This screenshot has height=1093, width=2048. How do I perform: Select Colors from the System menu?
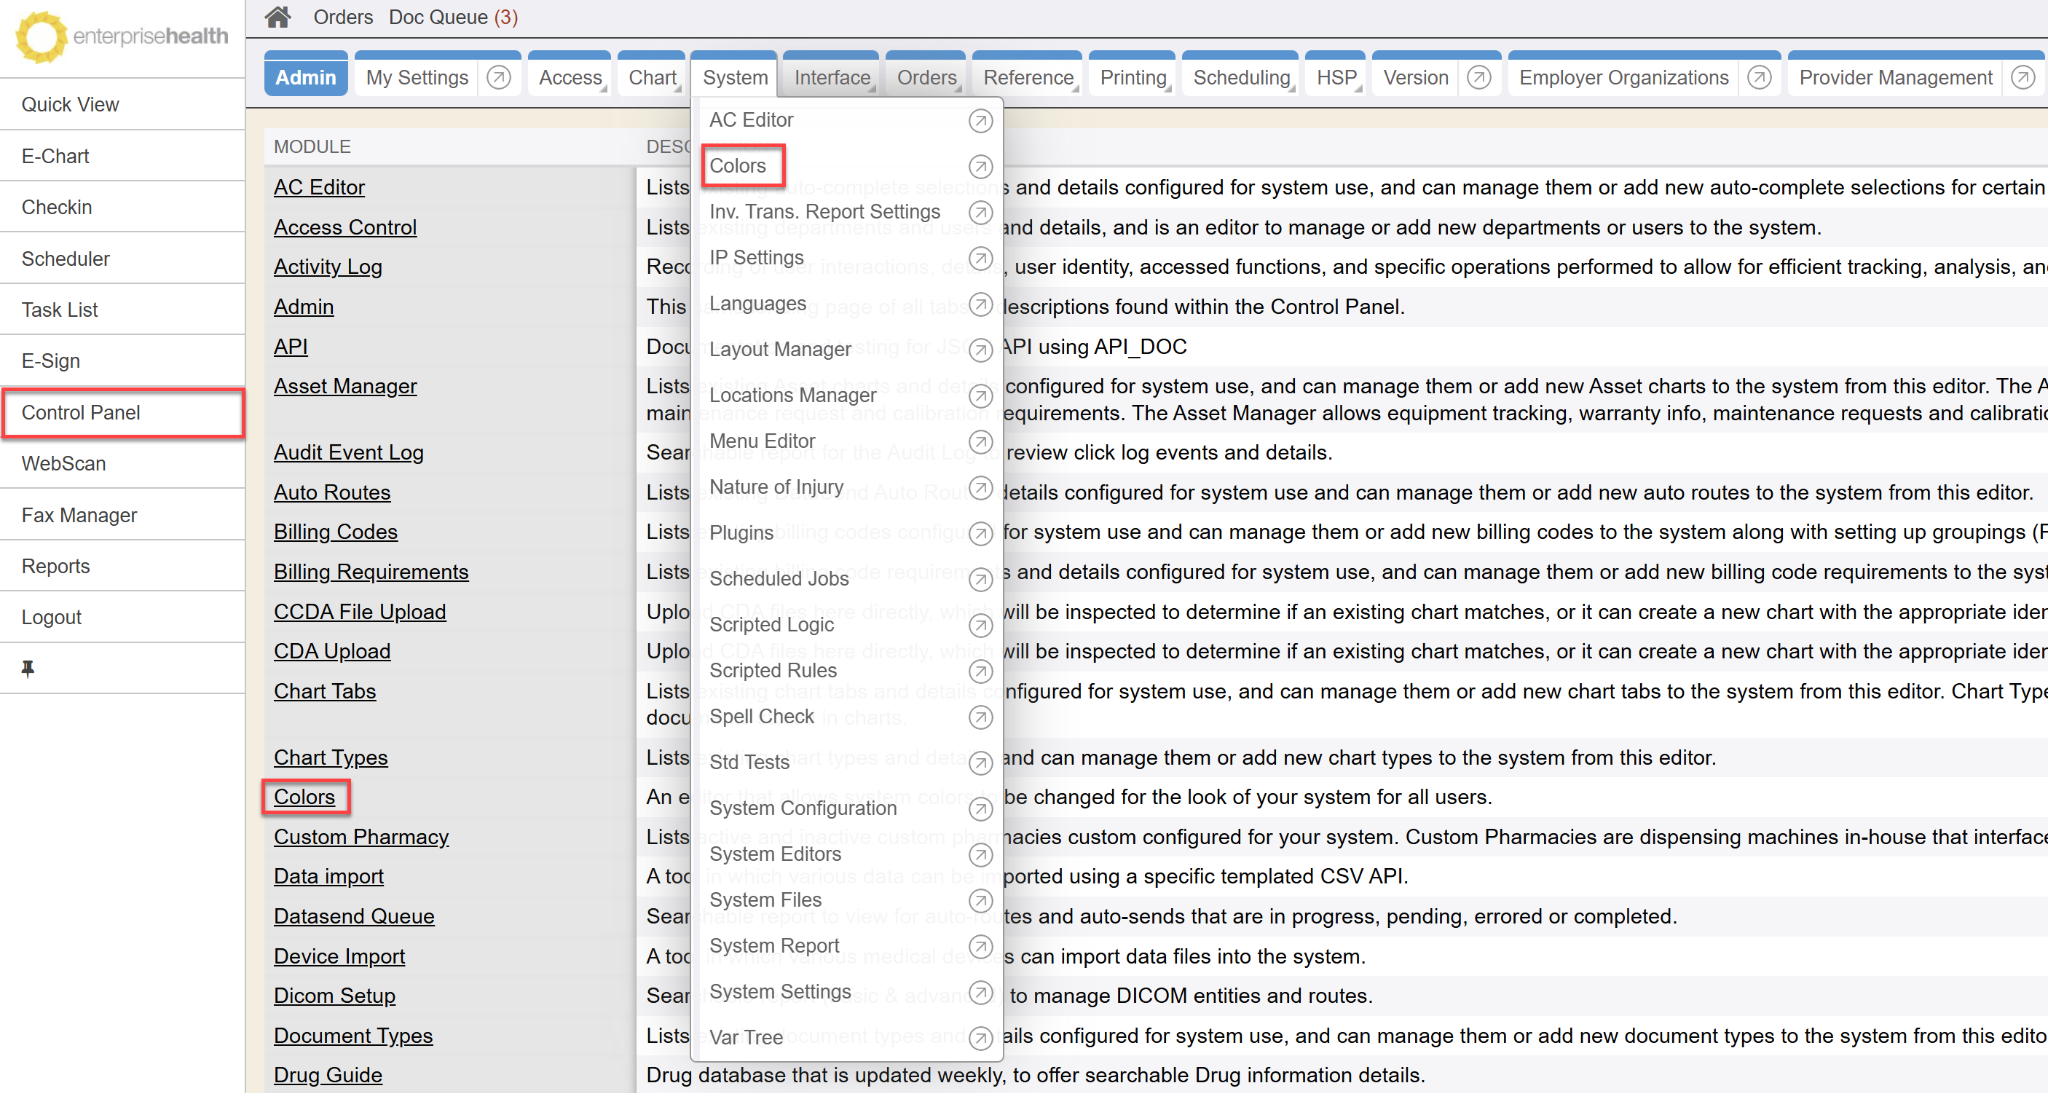coord(738,166)
